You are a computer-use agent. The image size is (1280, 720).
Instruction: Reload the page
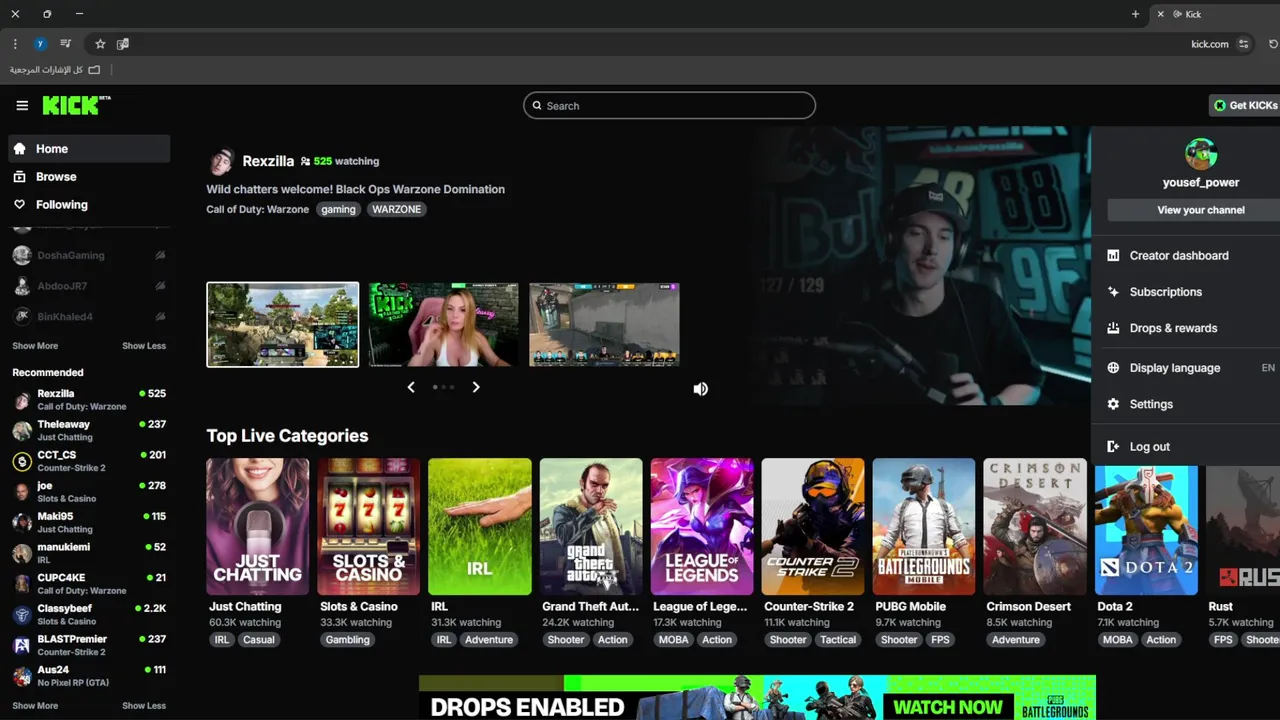tap(1273, 44)
